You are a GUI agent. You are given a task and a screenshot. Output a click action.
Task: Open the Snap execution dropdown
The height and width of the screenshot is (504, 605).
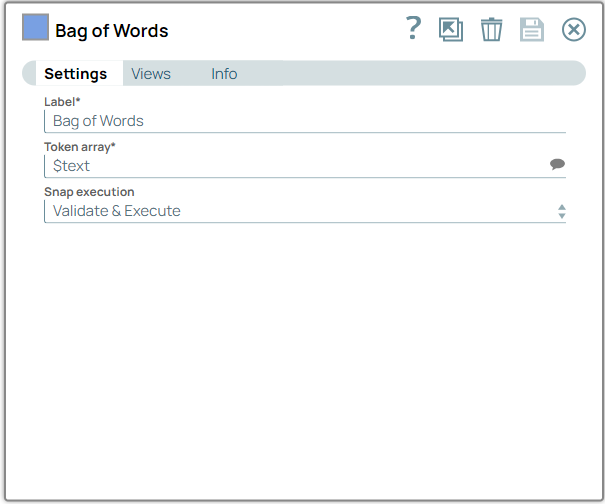point(305,211)
